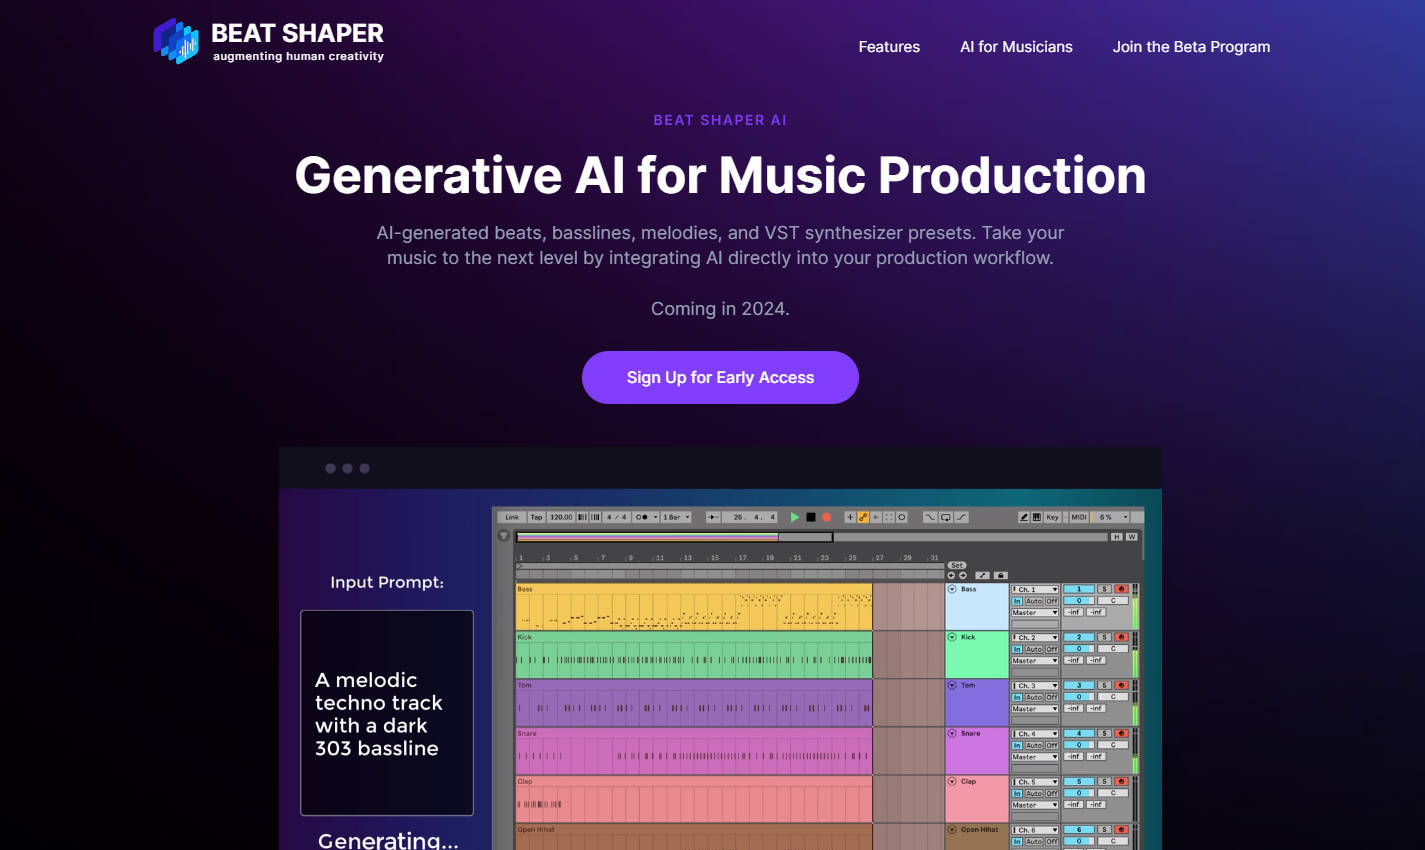Join the Beta Program

pos(1191,46)
